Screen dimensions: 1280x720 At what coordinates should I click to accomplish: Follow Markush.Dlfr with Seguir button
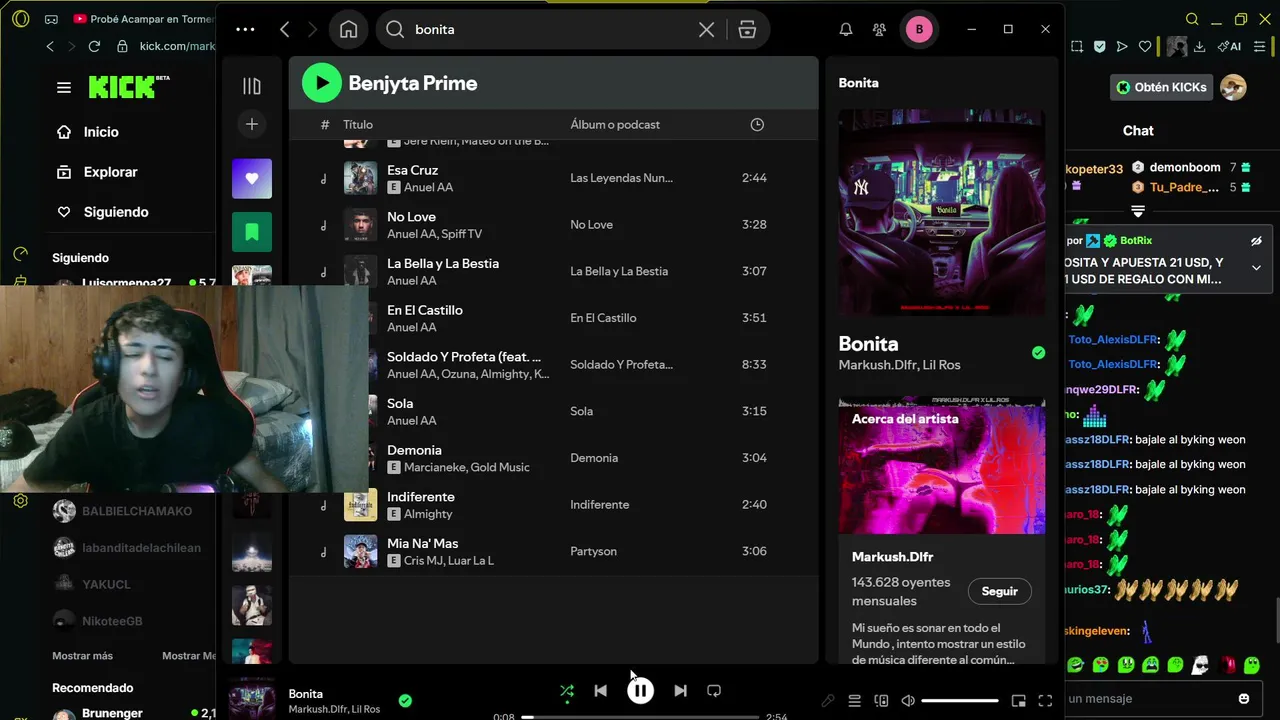click(x=999, y=591)
